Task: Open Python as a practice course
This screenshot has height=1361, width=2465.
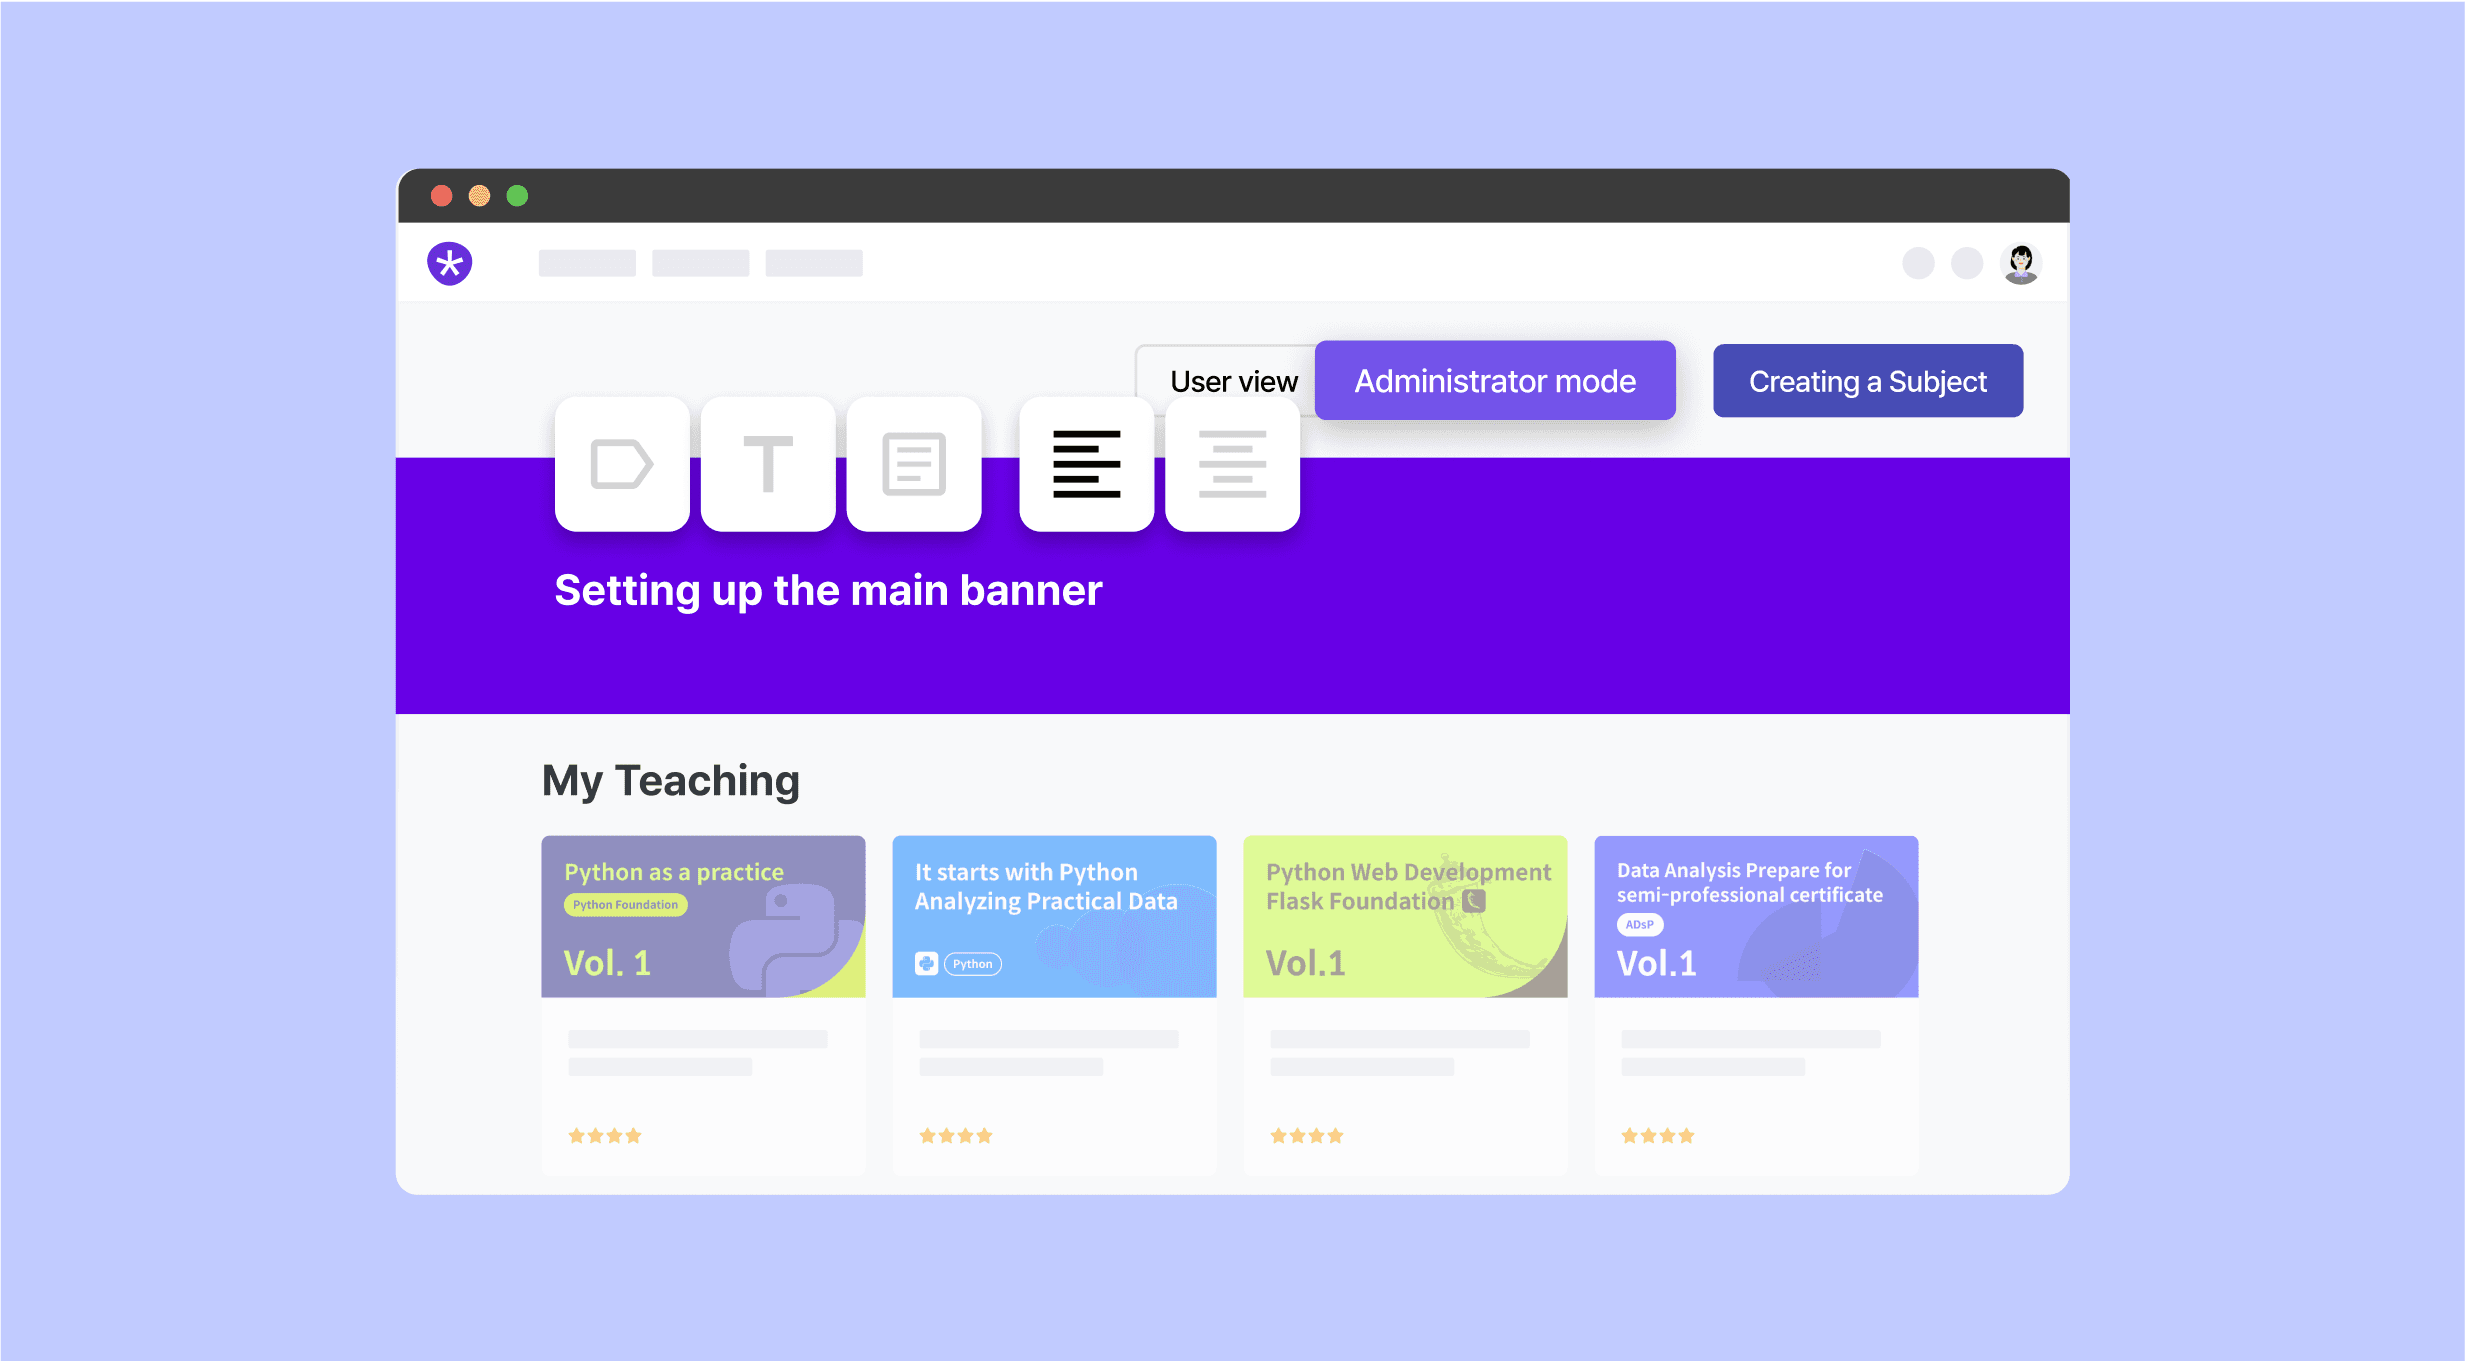Action: click(x=702, y=917)
